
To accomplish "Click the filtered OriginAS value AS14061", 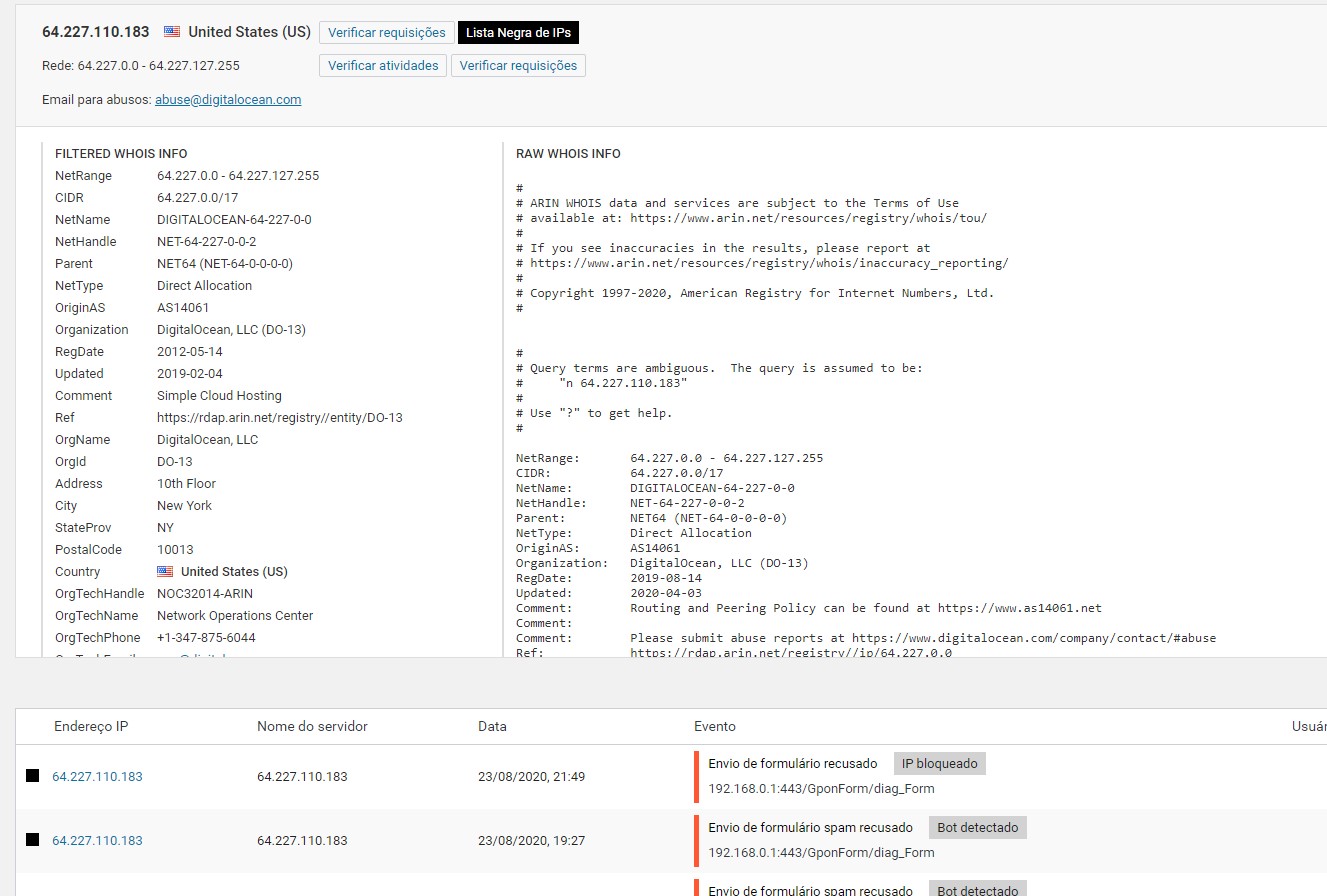I will pyautogui.click(x=183, y=308).
